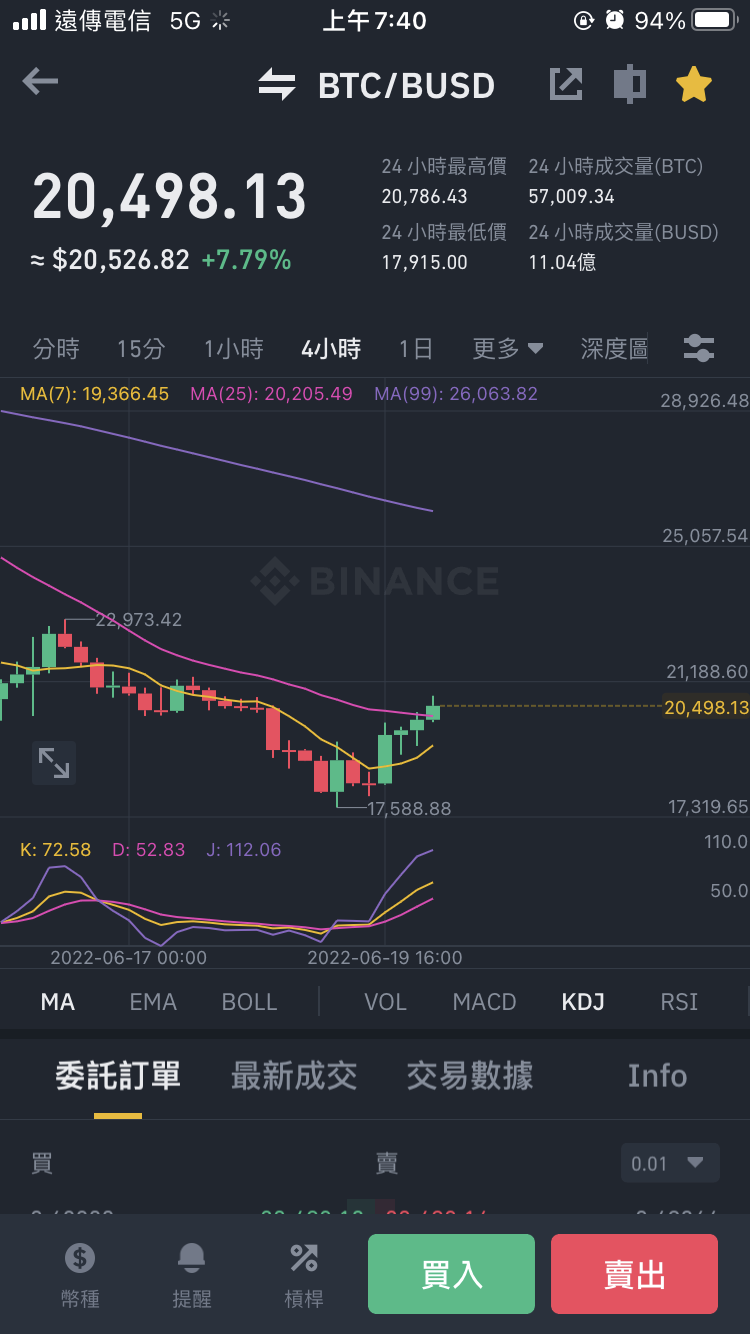This screenshot has width=750, height=1334.
Task: Tap the green 買入 button
Action: click(x=451, y=1274)
